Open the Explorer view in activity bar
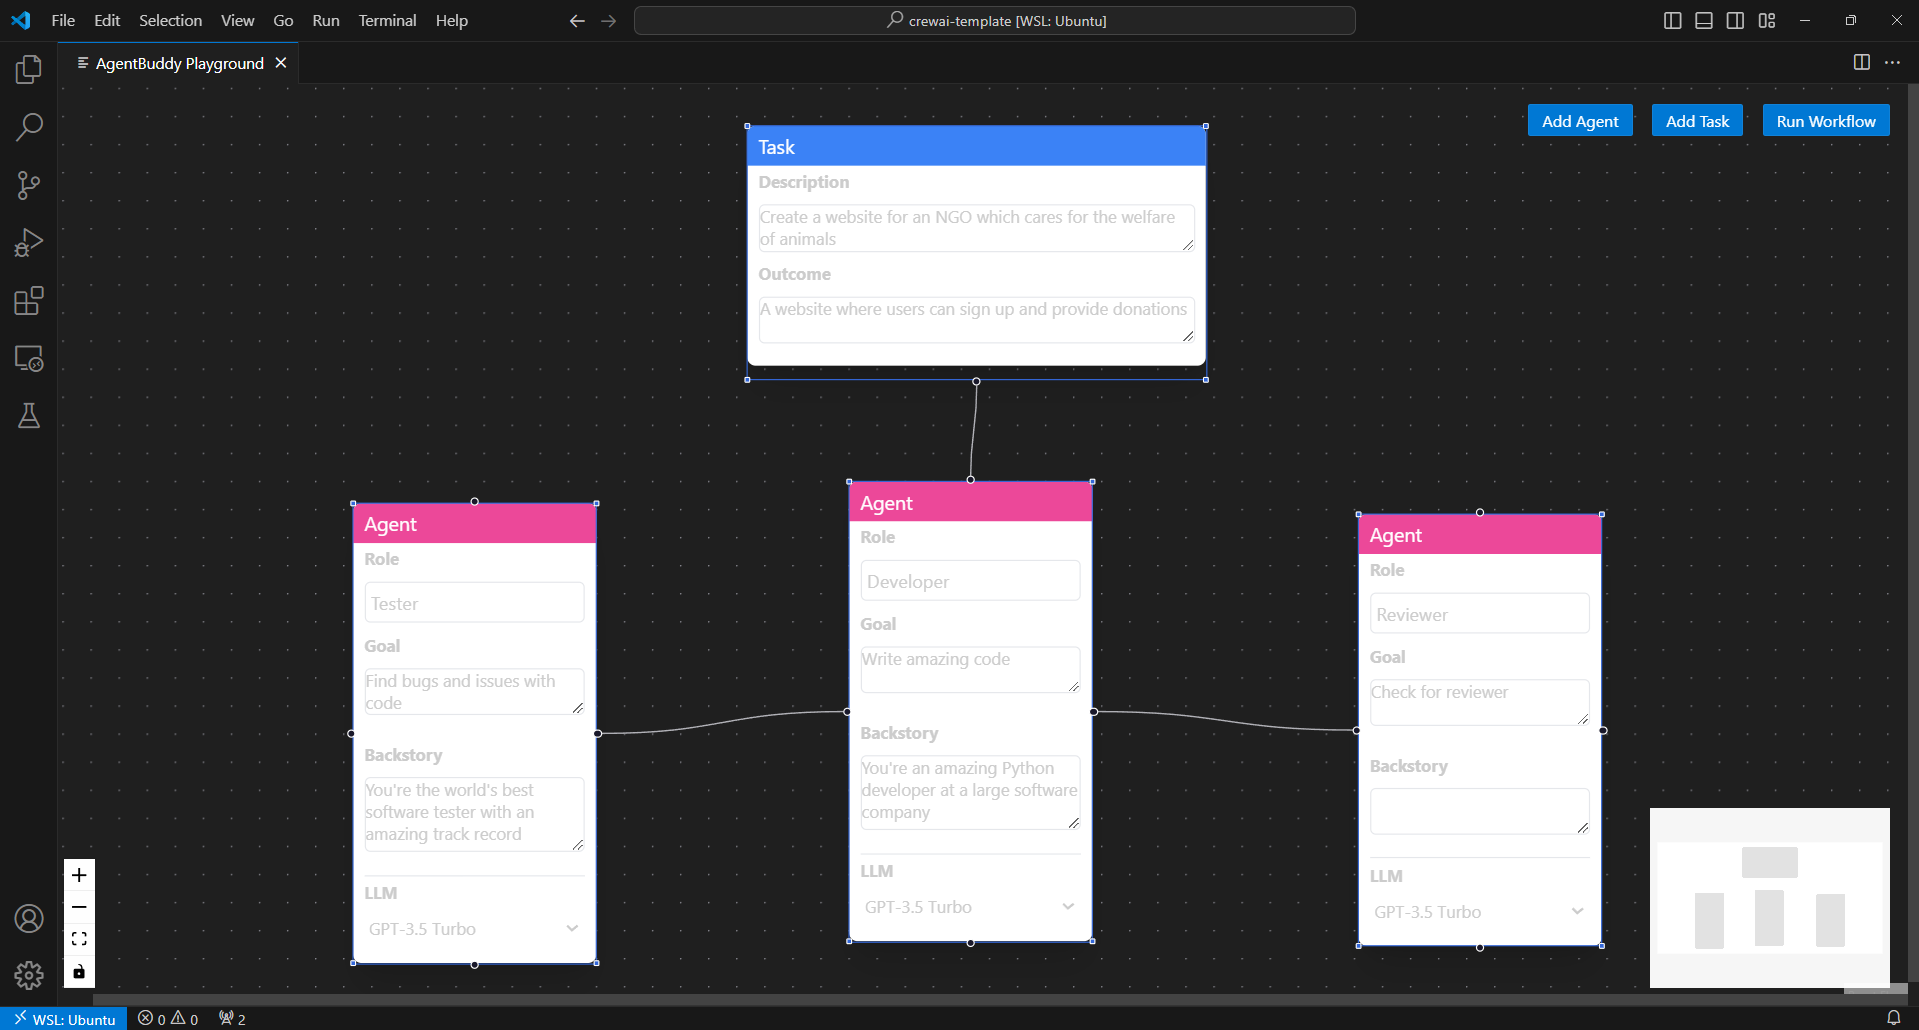The image size is (1919, 1030). point(29,69)
